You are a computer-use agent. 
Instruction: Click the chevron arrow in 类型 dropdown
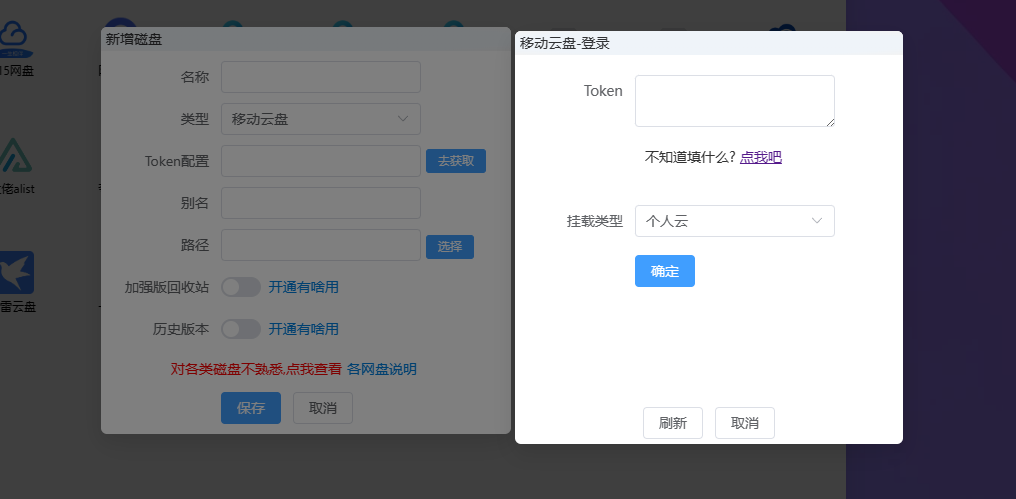tap(402, 119)
